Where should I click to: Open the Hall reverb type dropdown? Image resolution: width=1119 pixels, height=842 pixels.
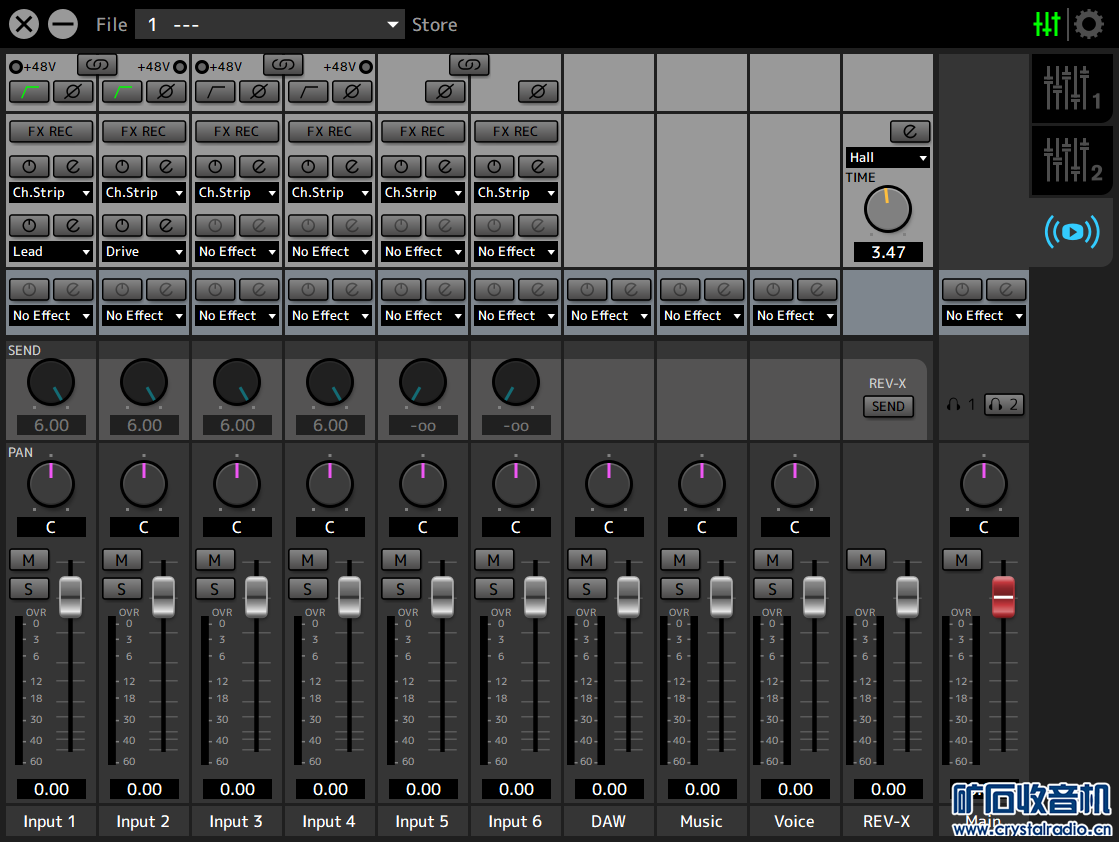point(888,158)
